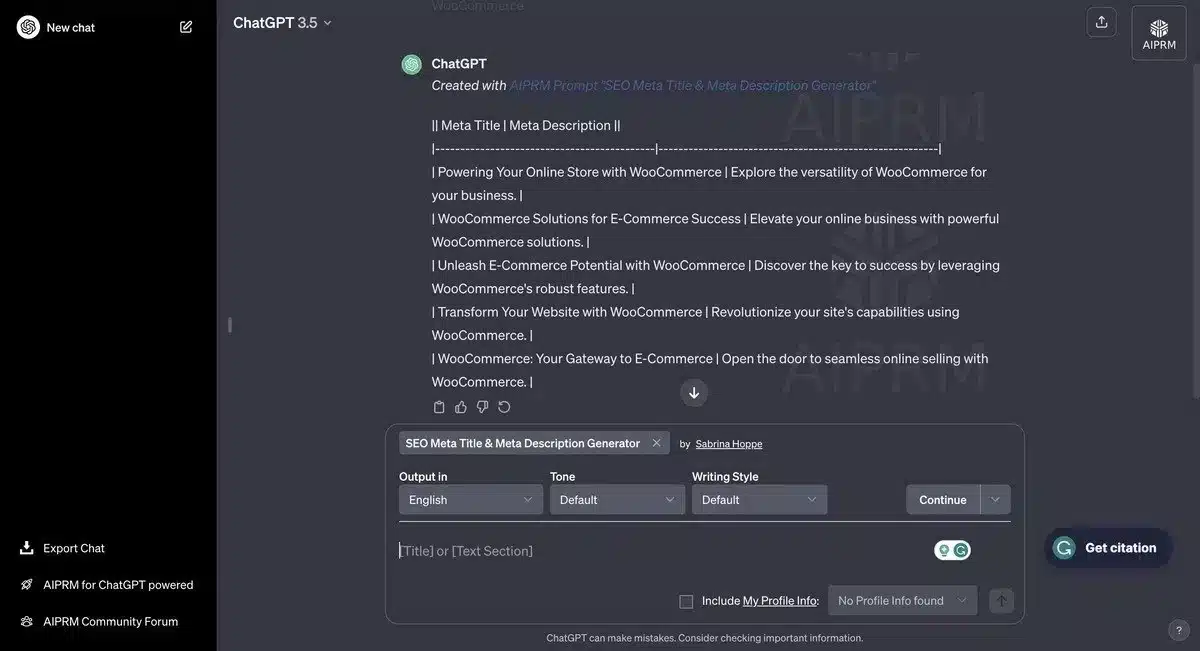
Task: Click the rocket icon beside AIPRM powered
Action: tap(27, 585)
